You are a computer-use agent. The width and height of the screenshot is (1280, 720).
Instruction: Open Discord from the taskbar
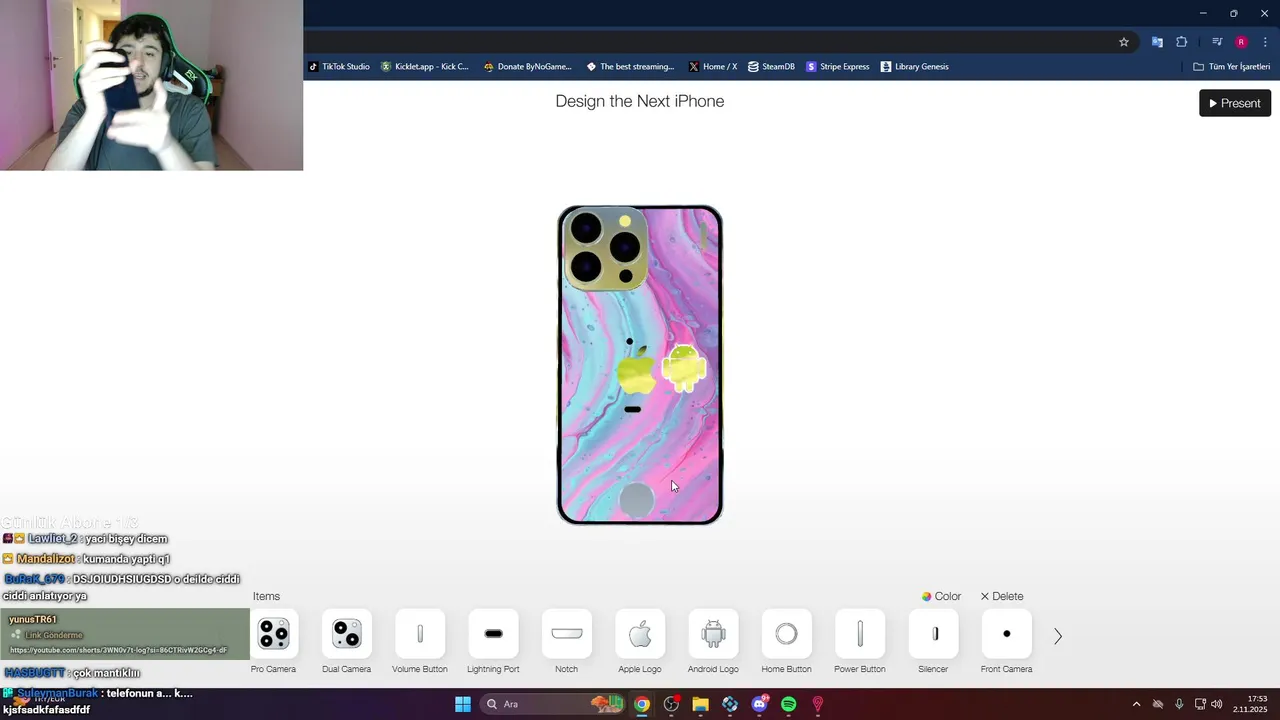[x=759, y=704]
